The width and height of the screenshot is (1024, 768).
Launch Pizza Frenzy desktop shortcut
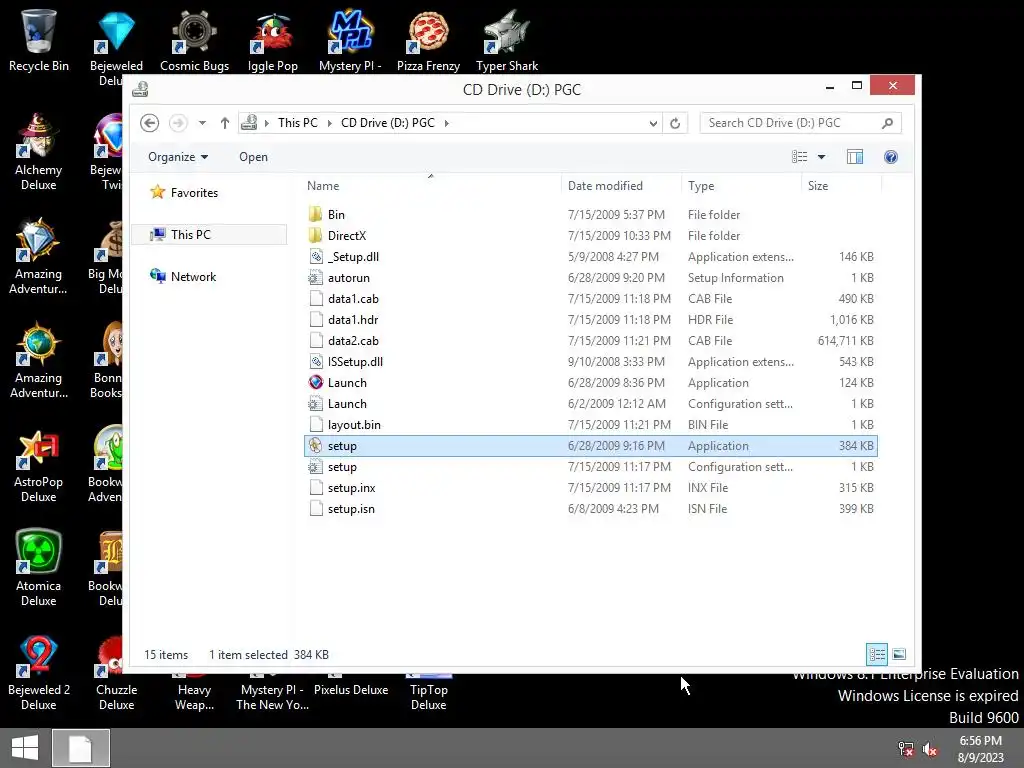coord(428,40)
